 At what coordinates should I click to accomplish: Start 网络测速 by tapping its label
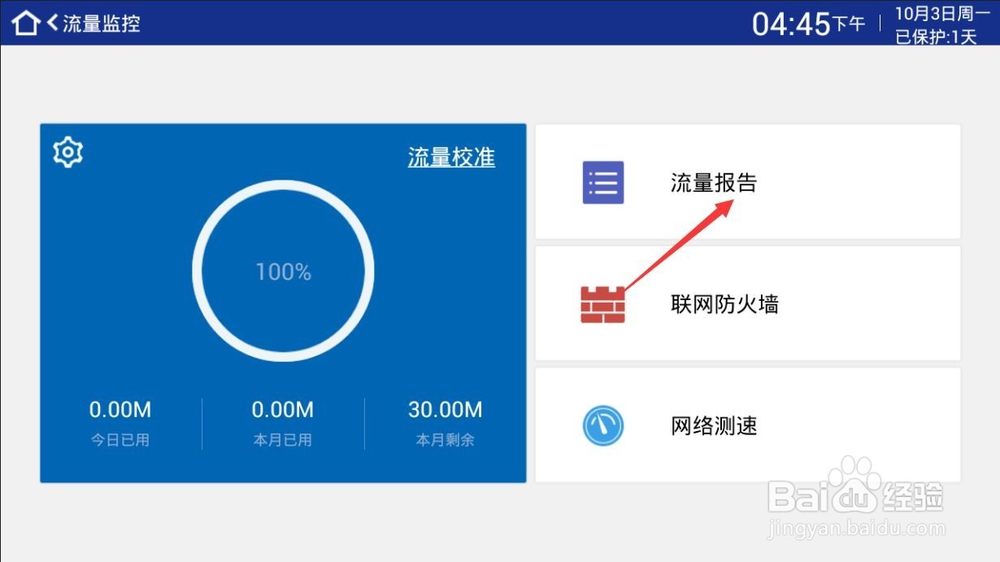(x=714, y=425)
